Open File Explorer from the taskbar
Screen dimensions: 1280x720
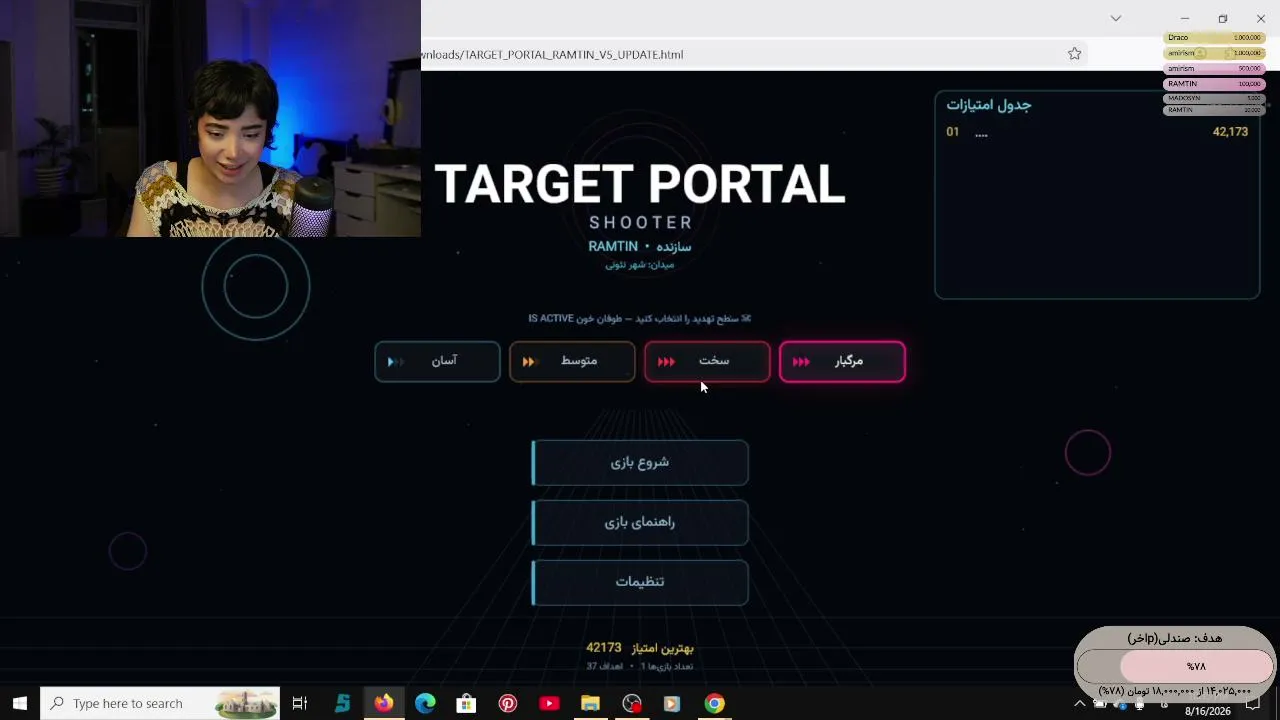(590, 703)
